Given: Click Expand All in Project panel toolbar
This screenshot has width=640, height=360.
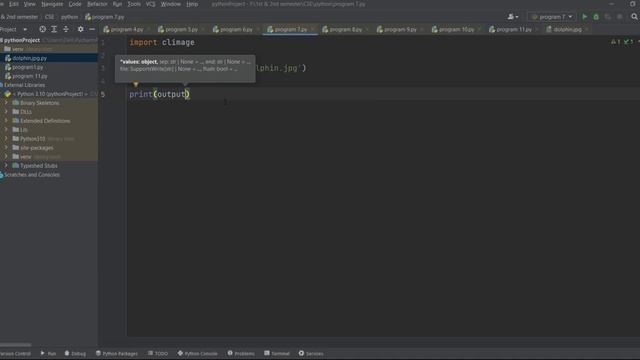Looking at the screenshot, I should [x=54, y=29].
